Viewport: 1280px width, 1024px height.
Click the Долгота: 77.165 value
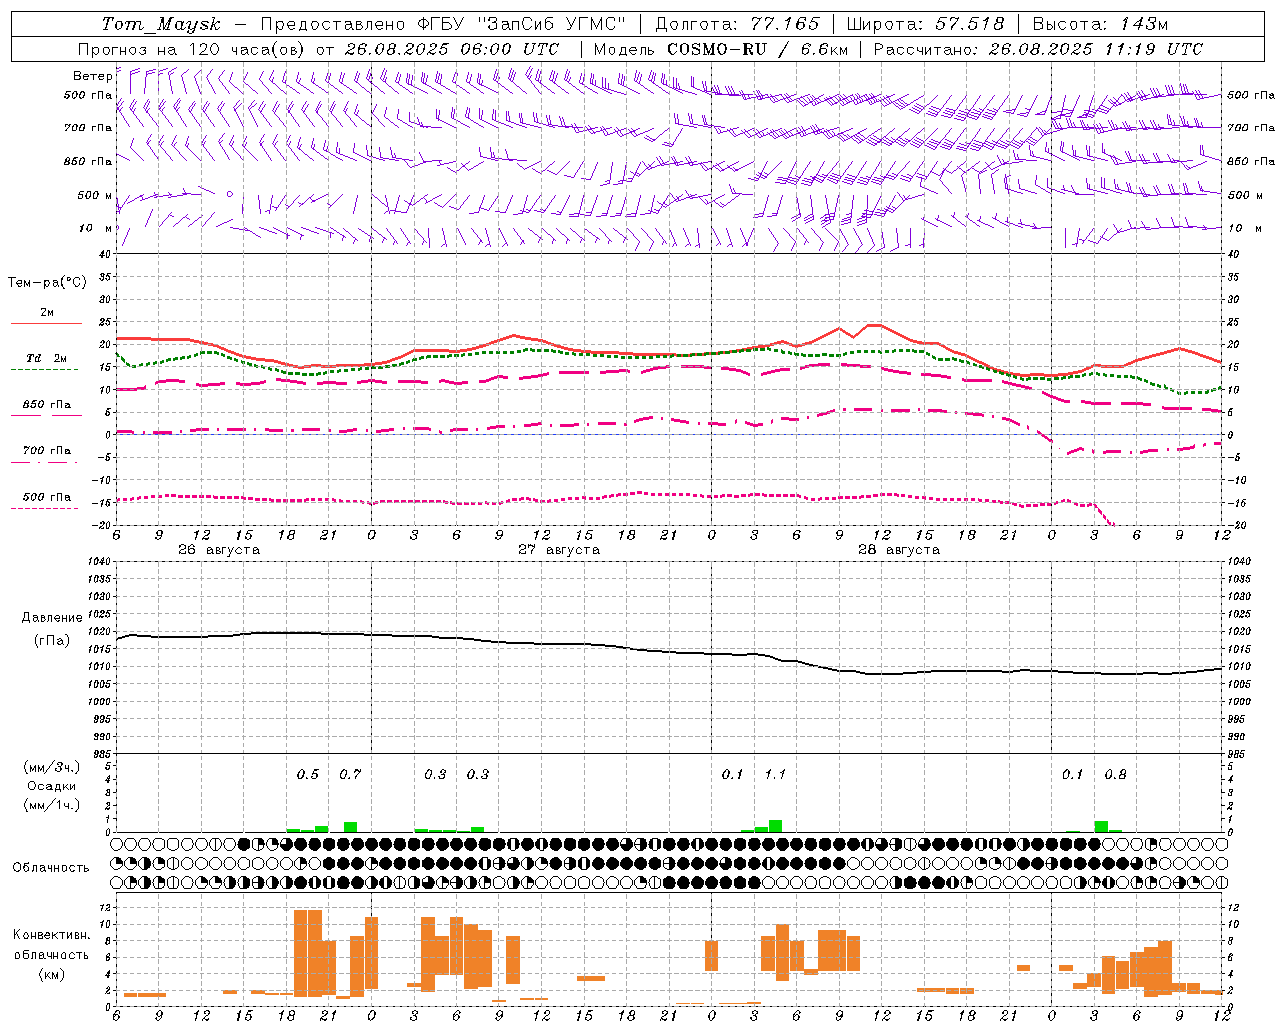point(737,24)
